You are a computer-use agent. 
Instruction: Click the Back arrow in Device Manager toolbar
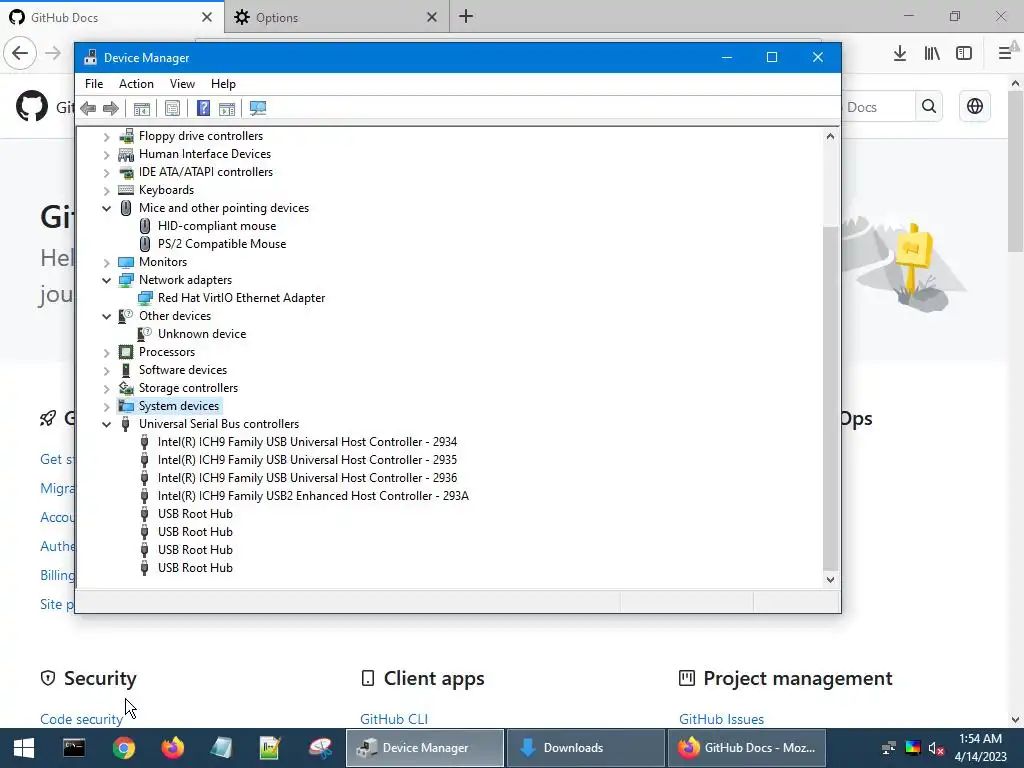[x=88, y=108]
